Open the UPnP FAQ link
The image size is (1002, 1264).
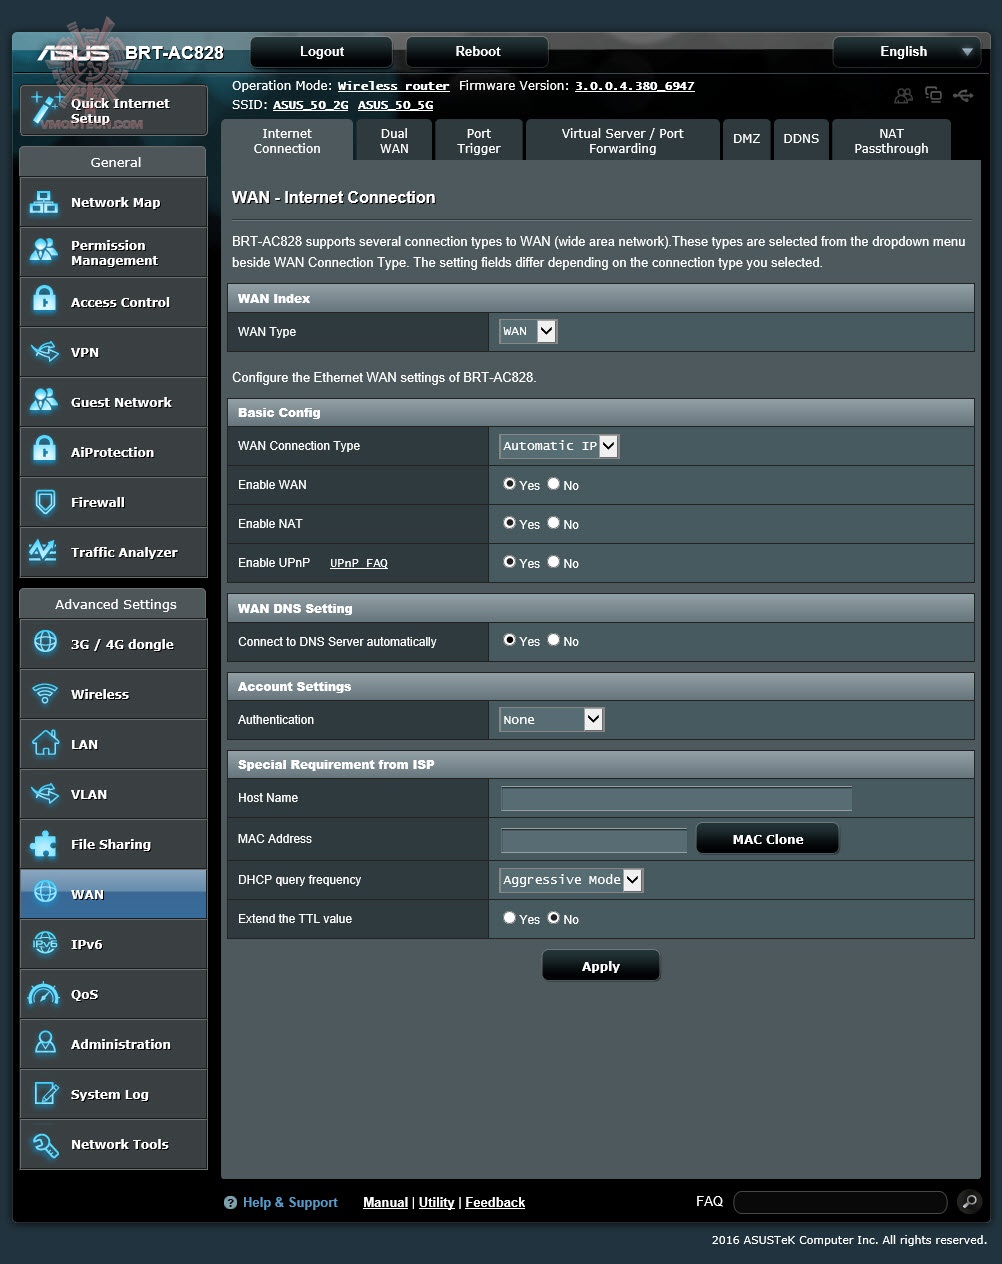[359, 563]
